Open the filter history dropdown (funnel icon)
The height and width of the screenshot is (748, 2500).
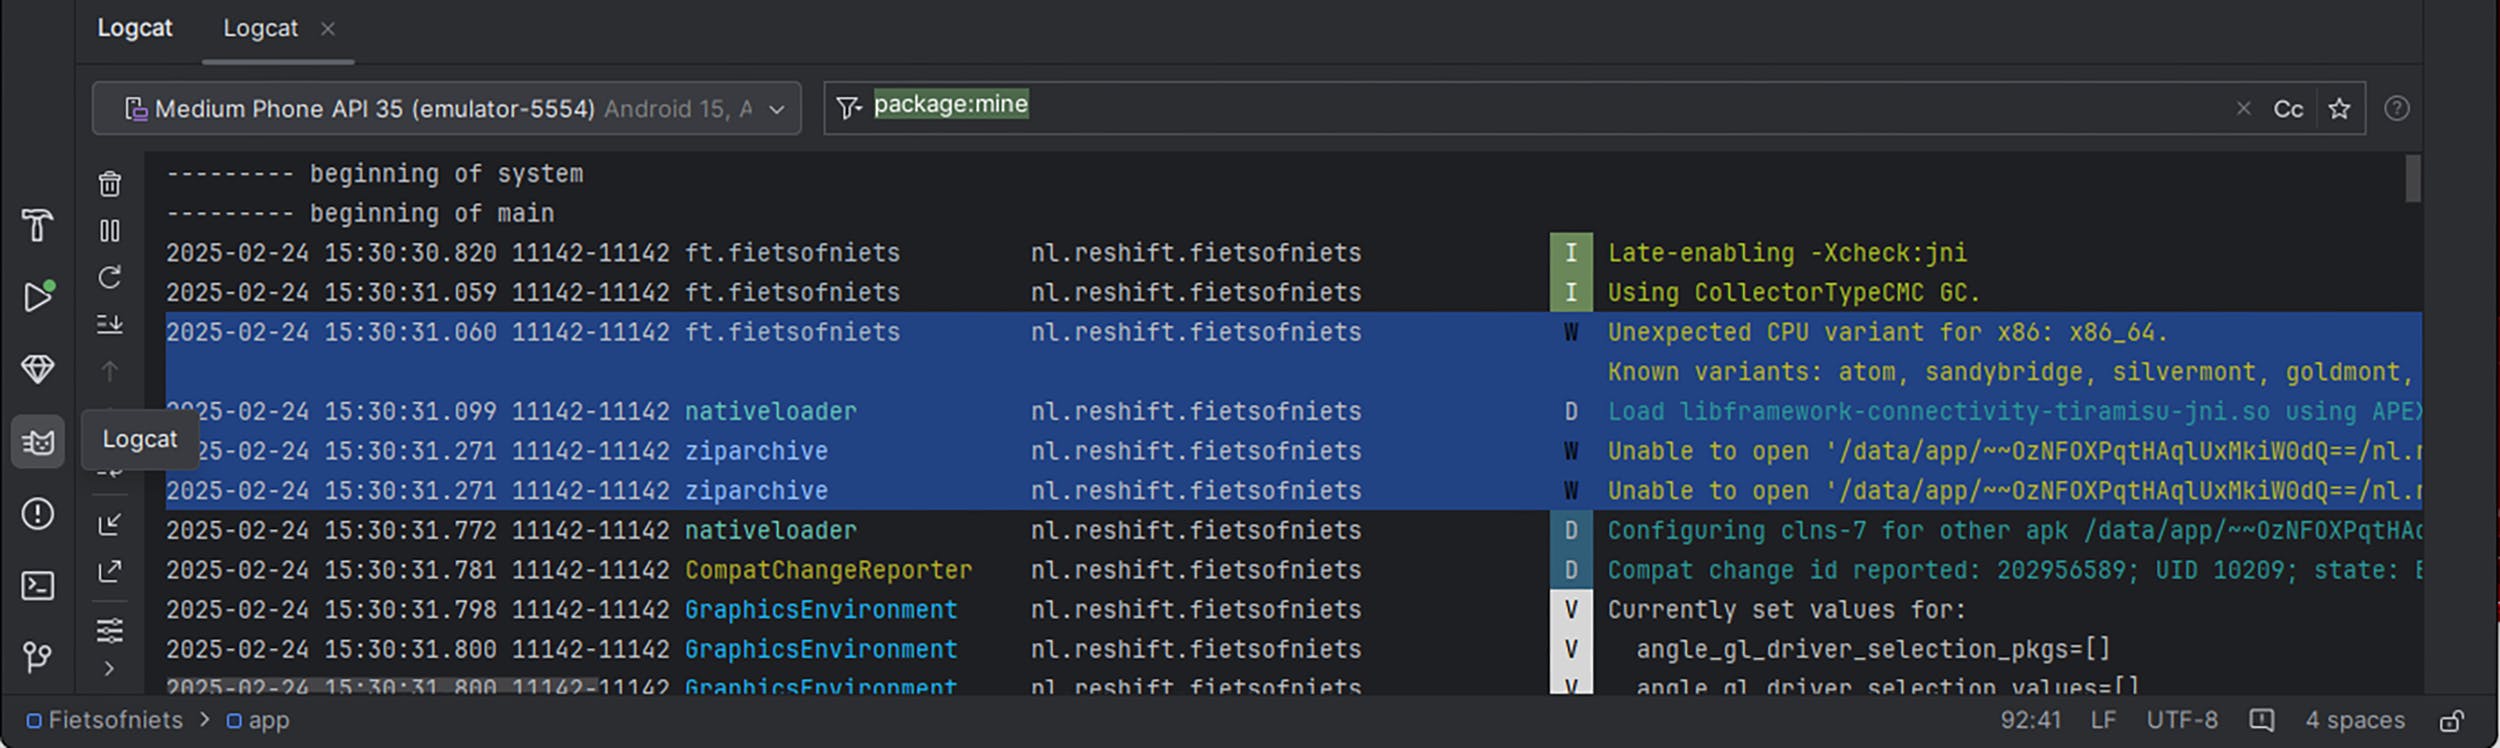[x=848, y=108]
